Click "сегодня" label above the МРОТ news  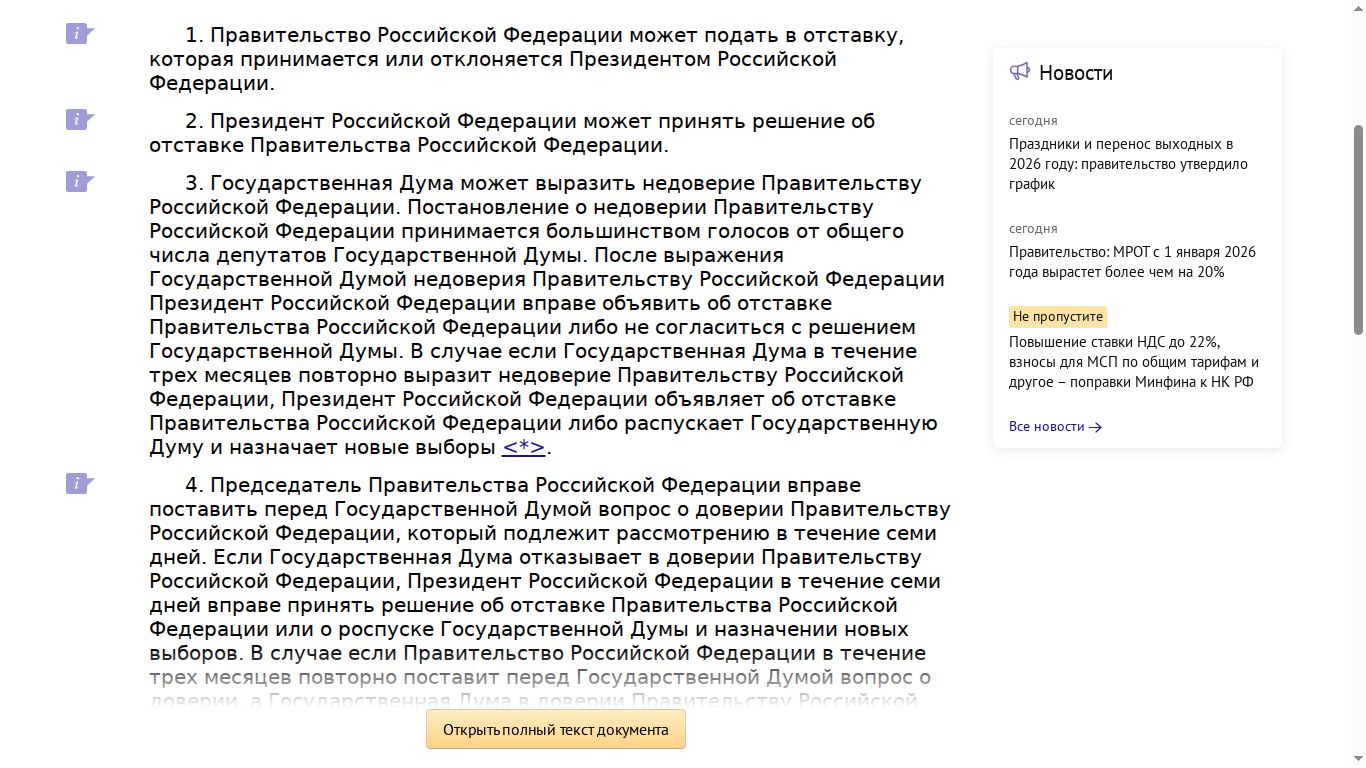pyautogui.click(x=1033, y=229)
